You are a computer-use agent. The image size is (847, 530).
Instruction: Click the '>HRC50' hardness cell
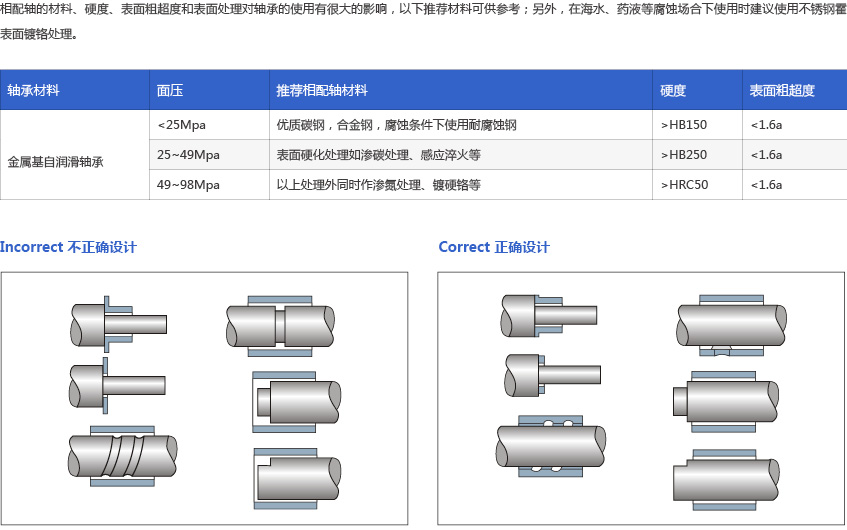click(685, 185)
